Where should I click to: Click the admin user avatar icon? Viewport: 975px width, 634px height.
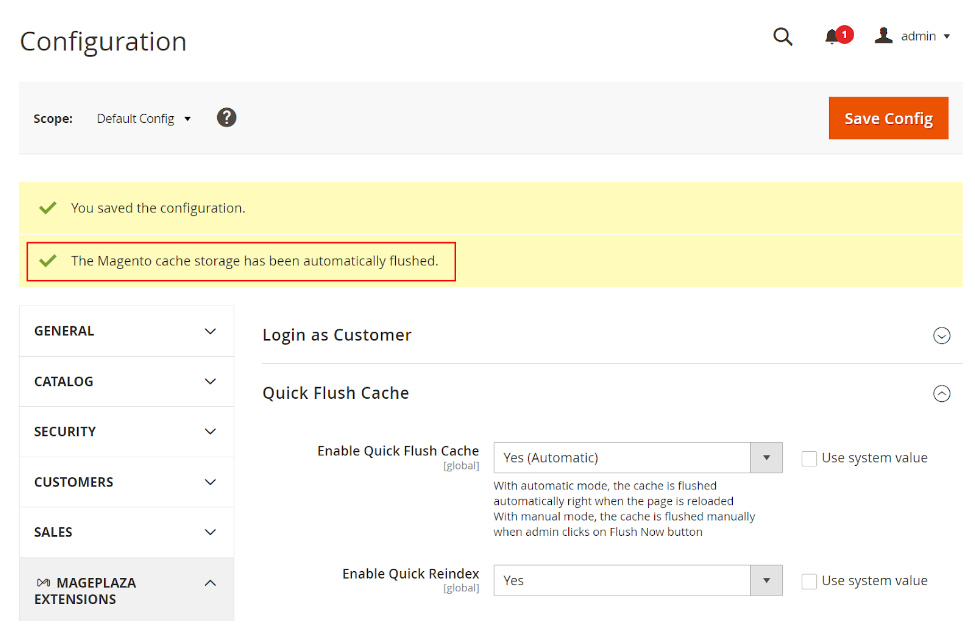coord(883,36)
